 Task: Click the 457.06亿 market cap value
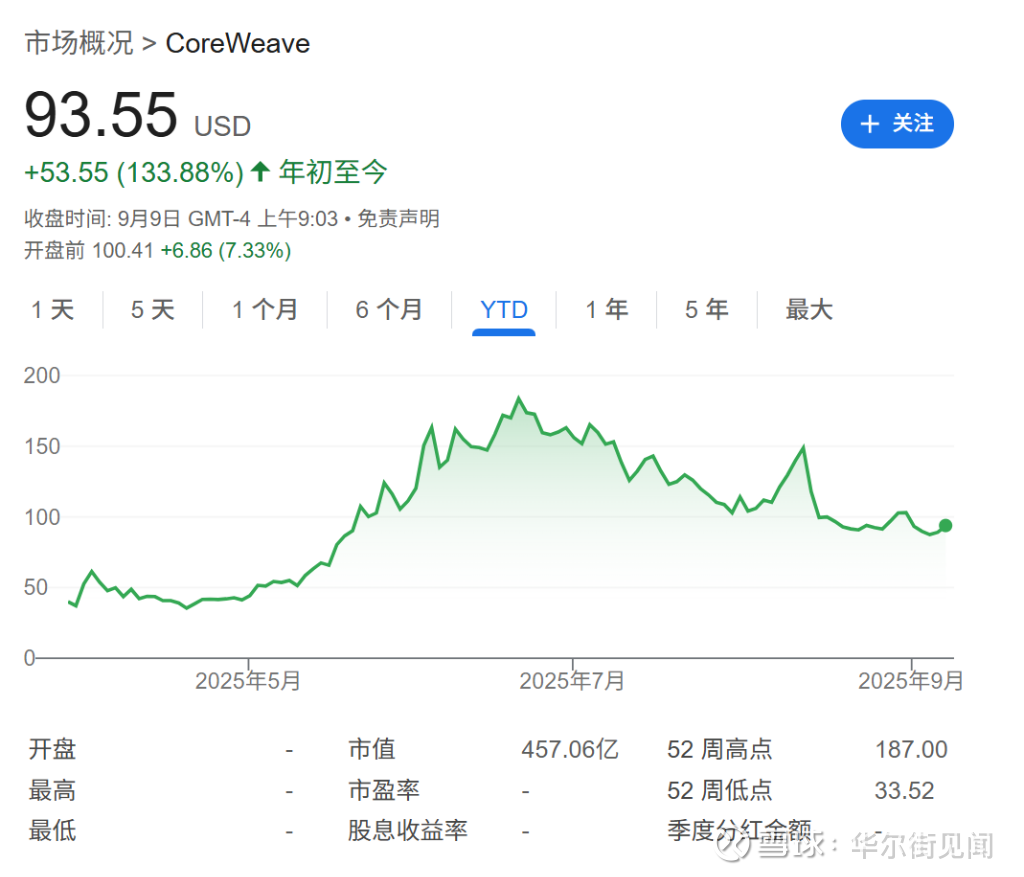click(x=569, y=750)
